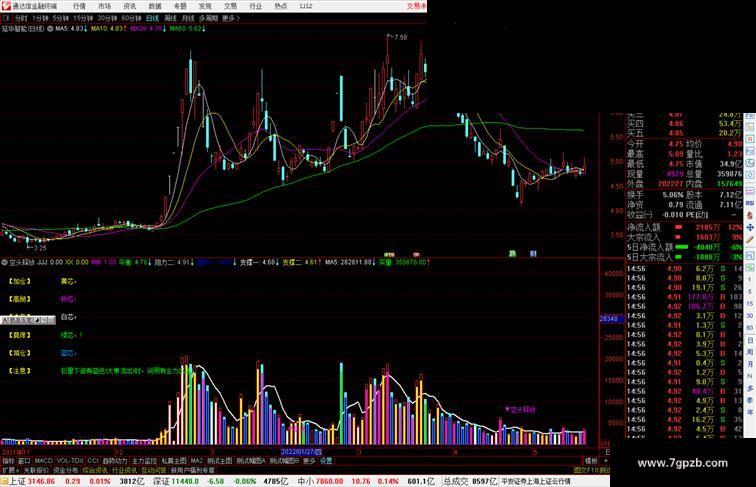Switch to the 1分钟 period tab
756x487 pixels.
pyautogui.click(x=40, y=18)
